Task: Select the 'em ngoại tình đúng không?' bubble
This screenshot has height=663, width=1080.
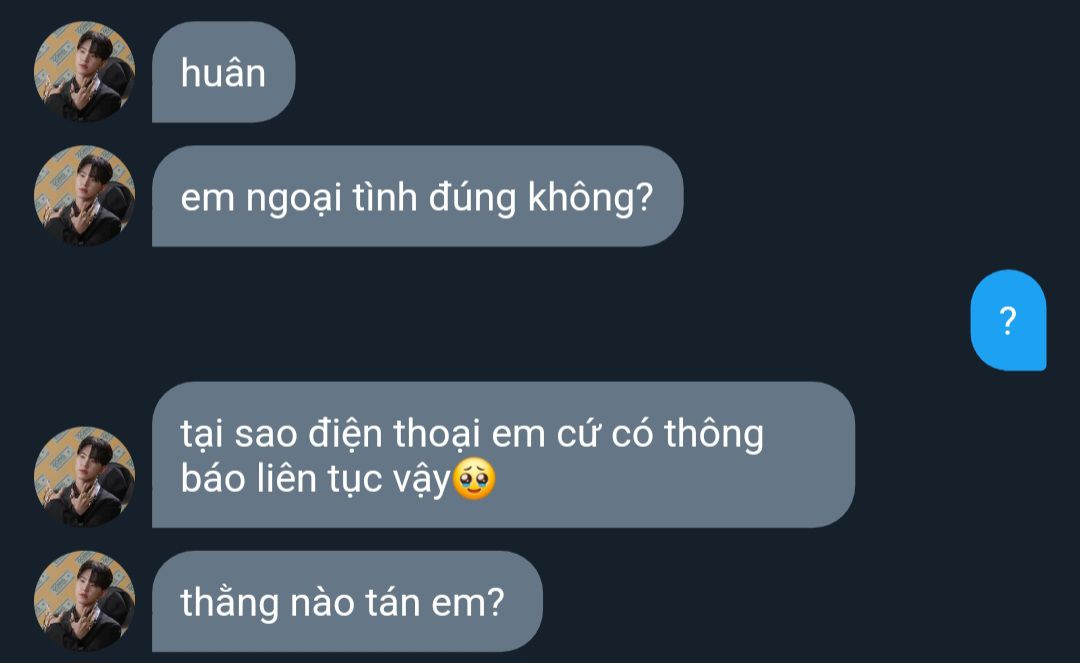Action: (417, 196)
